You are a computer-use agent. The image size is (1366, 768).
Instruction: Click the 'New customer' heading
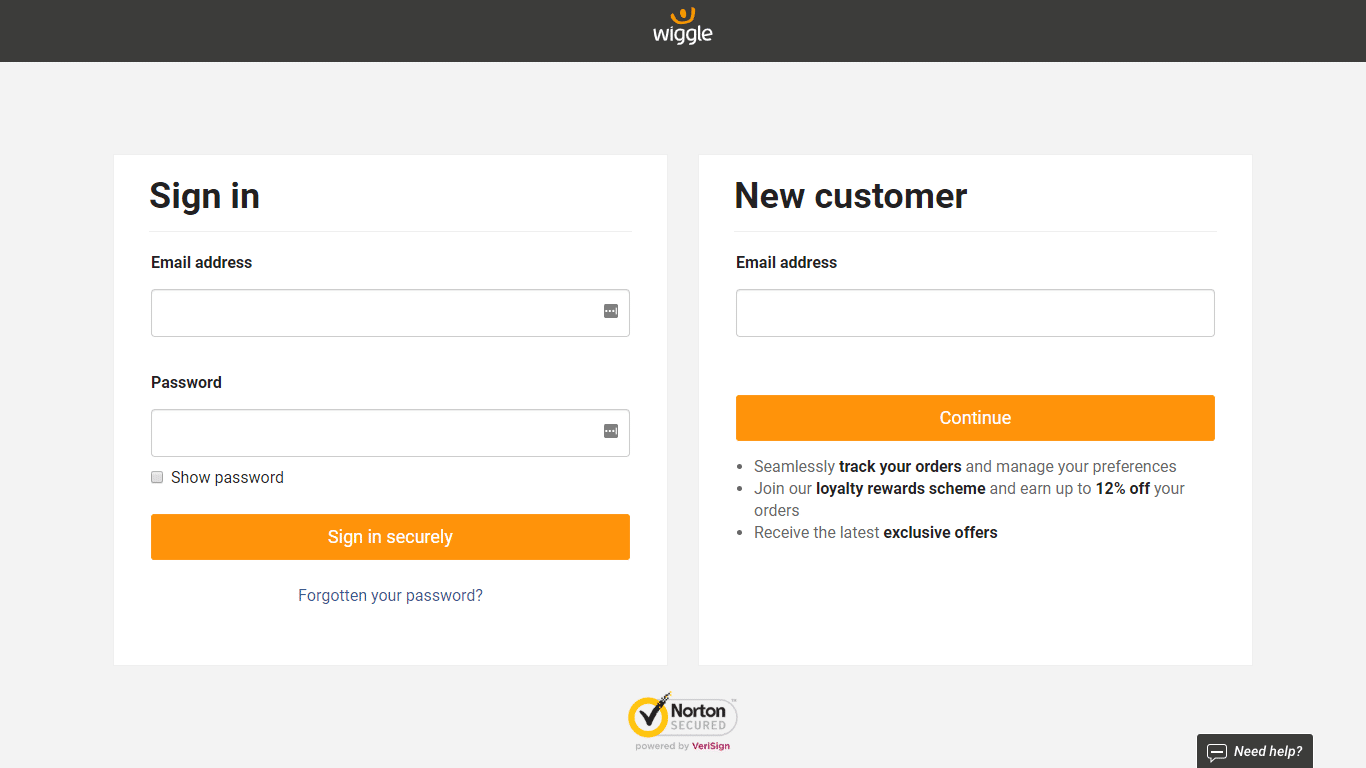click(x=851, y=196)
